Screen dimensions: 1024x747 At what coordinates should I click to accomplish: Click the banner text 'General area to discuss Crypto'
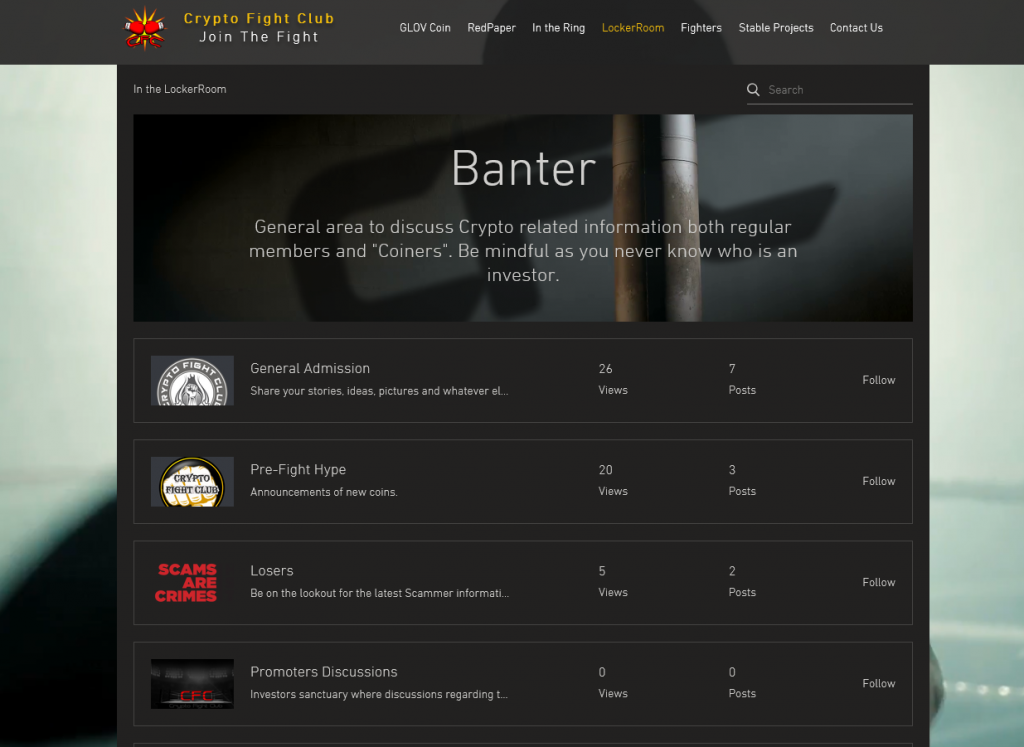click(523, 251)
